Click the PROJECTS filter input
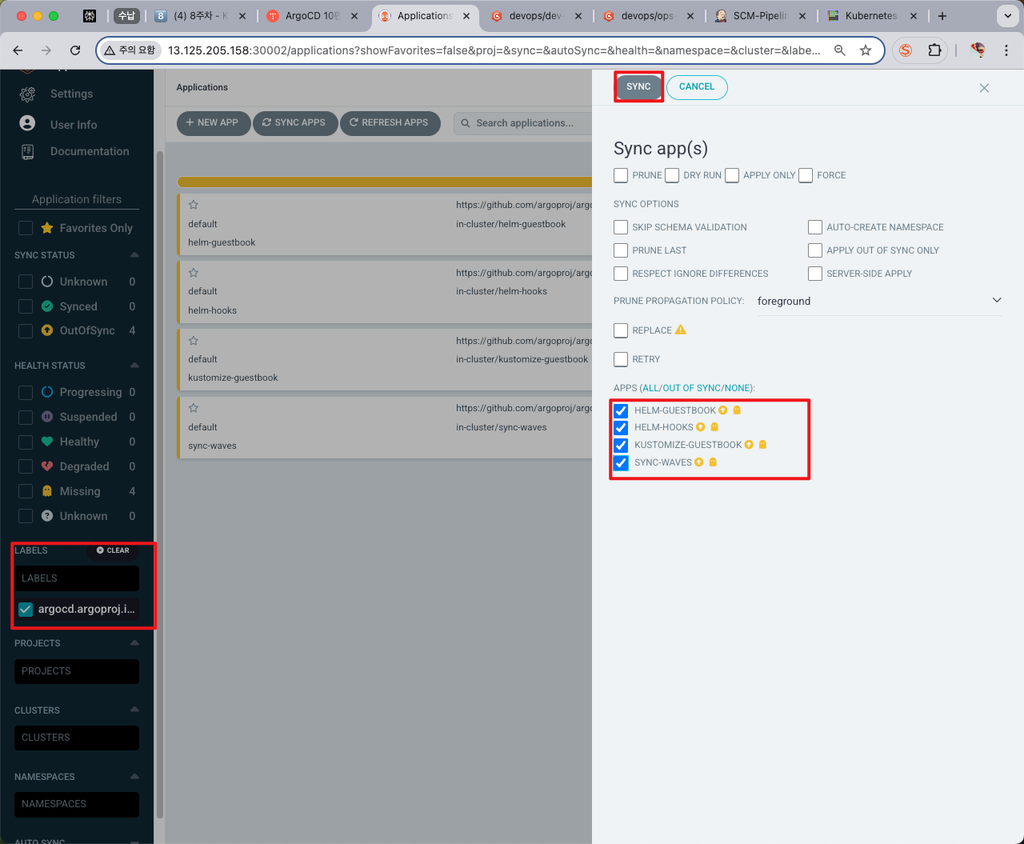Viewport: 1024px width, 844px height. [x=76, y=672]
